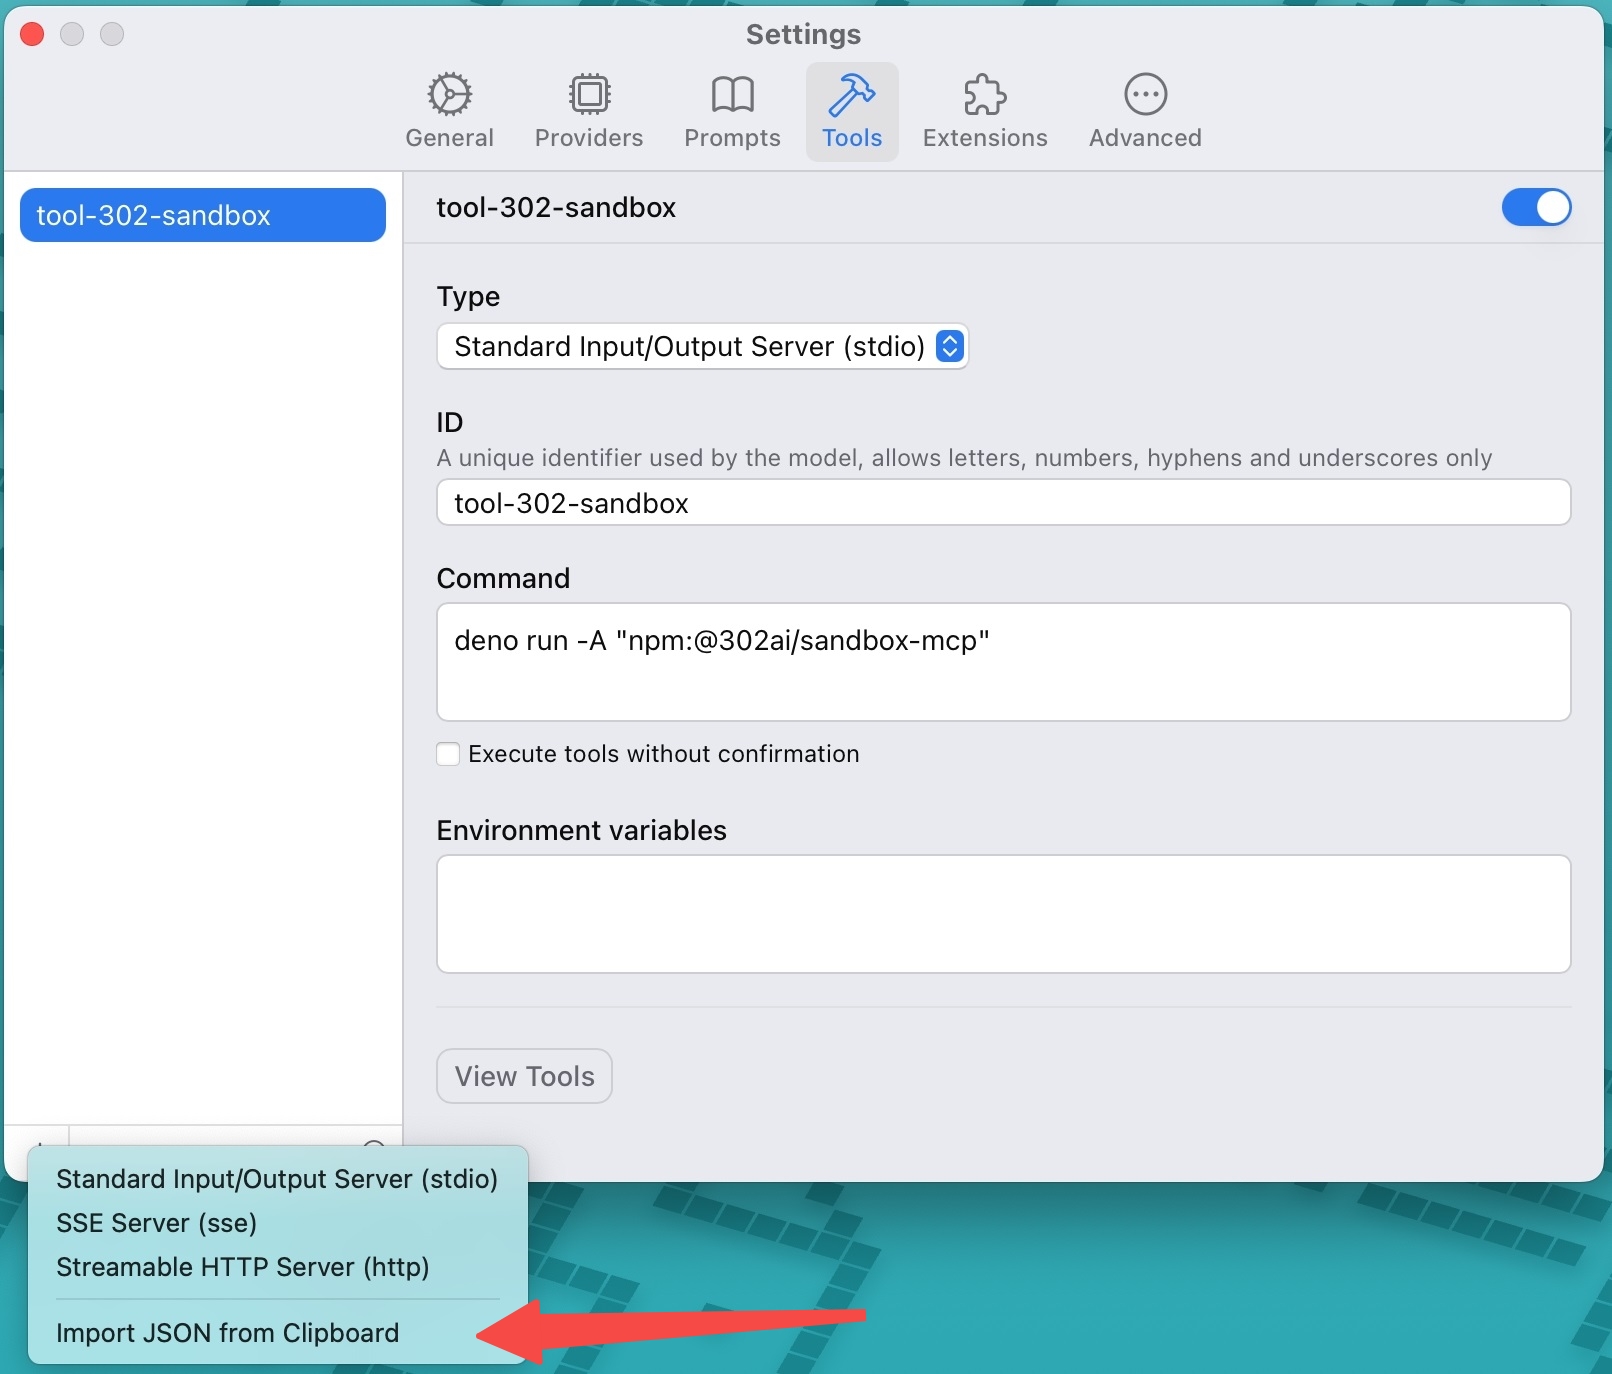Select the Tools settings tab
The width and height of the screenshot is (1612, 1374).
pyautogui.click(x=852, y=111)
